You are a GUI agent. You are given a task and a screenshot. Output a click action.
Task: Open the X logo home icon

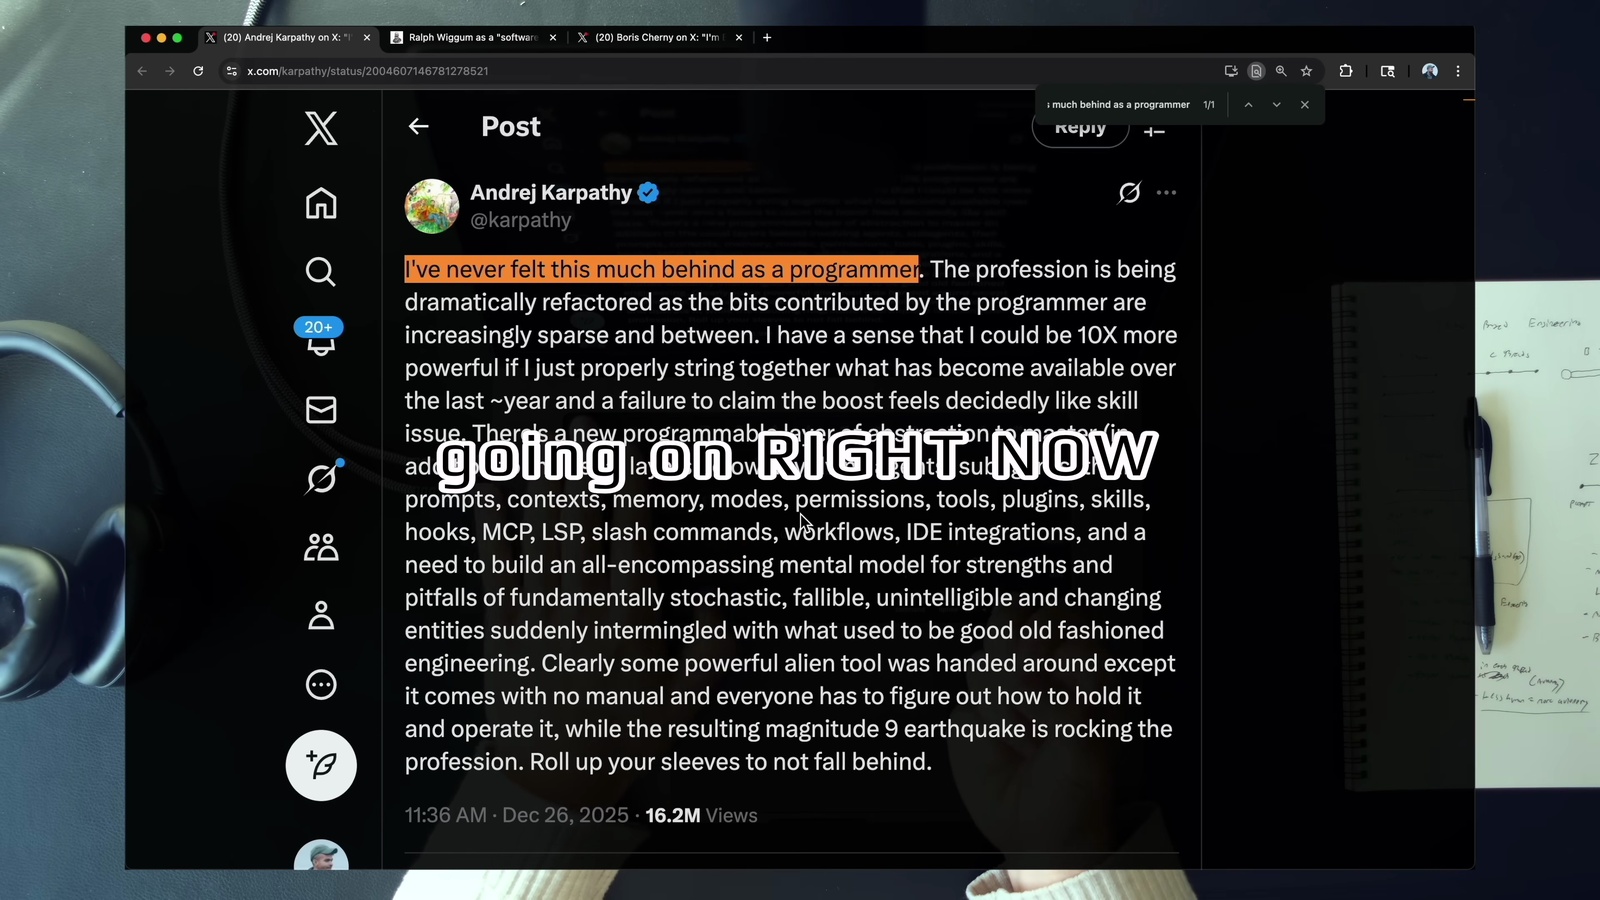coord(321,128)
